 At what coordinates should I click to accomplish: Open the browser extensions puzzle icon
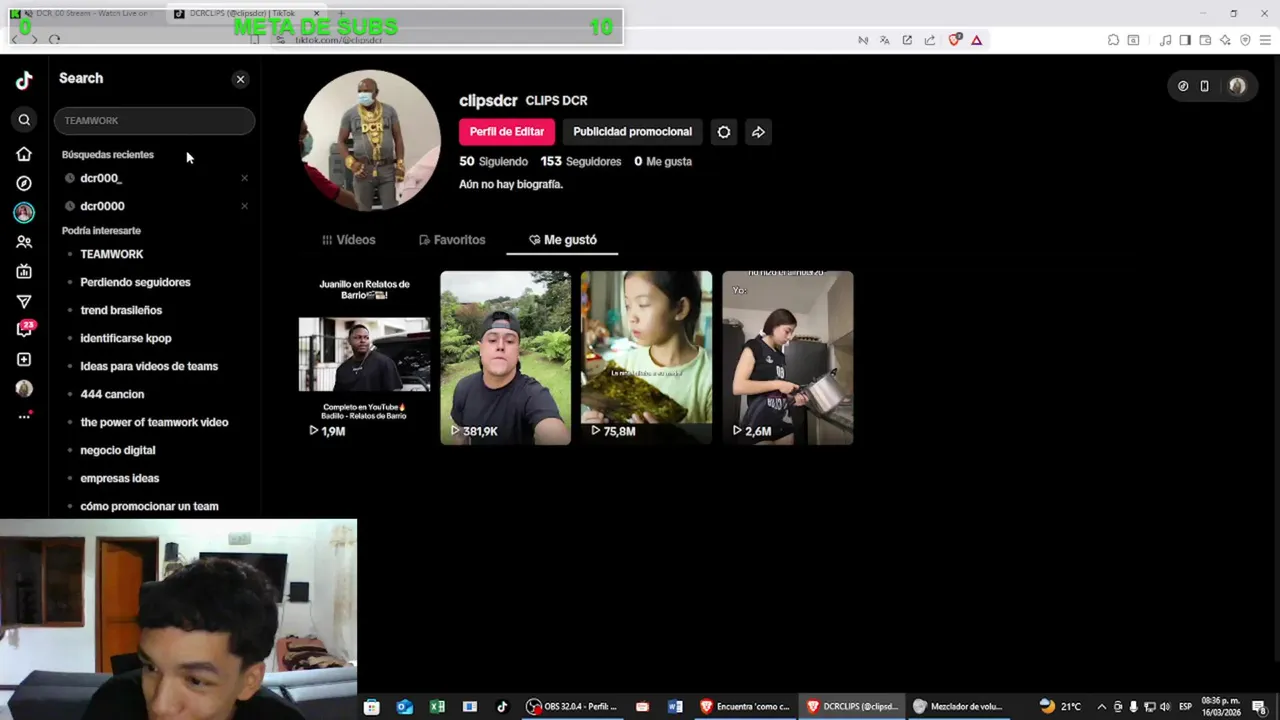pos(1113,40)
